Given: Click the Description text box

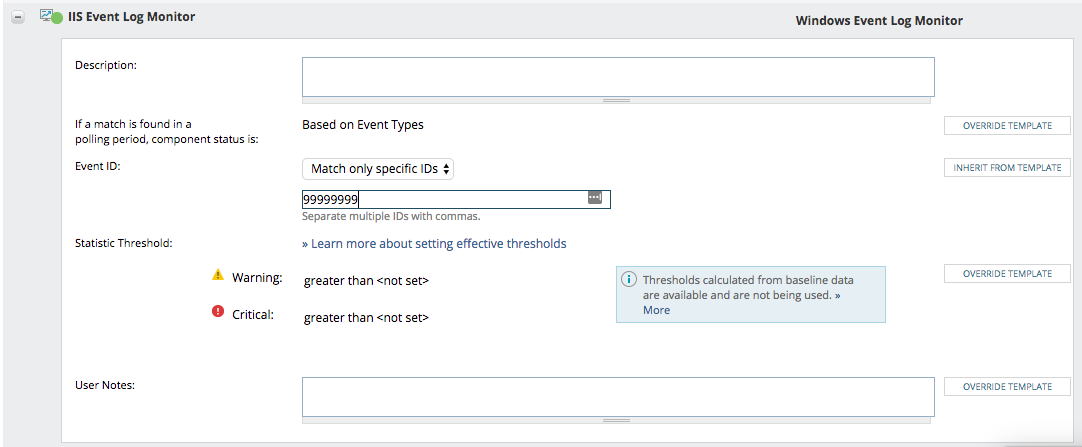Looking at the screenshot, I should pyautogui.click(x=618, y=77).
